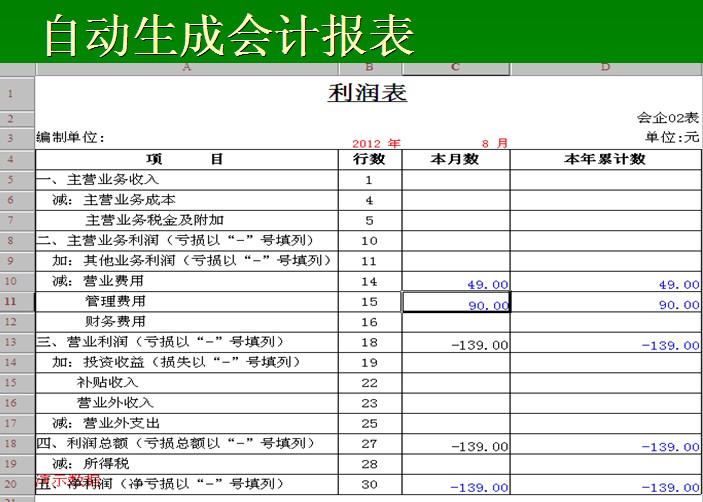Select row 18 header
Screen dimensions: 703x502
pyautogui.click(x=17, y=444)
